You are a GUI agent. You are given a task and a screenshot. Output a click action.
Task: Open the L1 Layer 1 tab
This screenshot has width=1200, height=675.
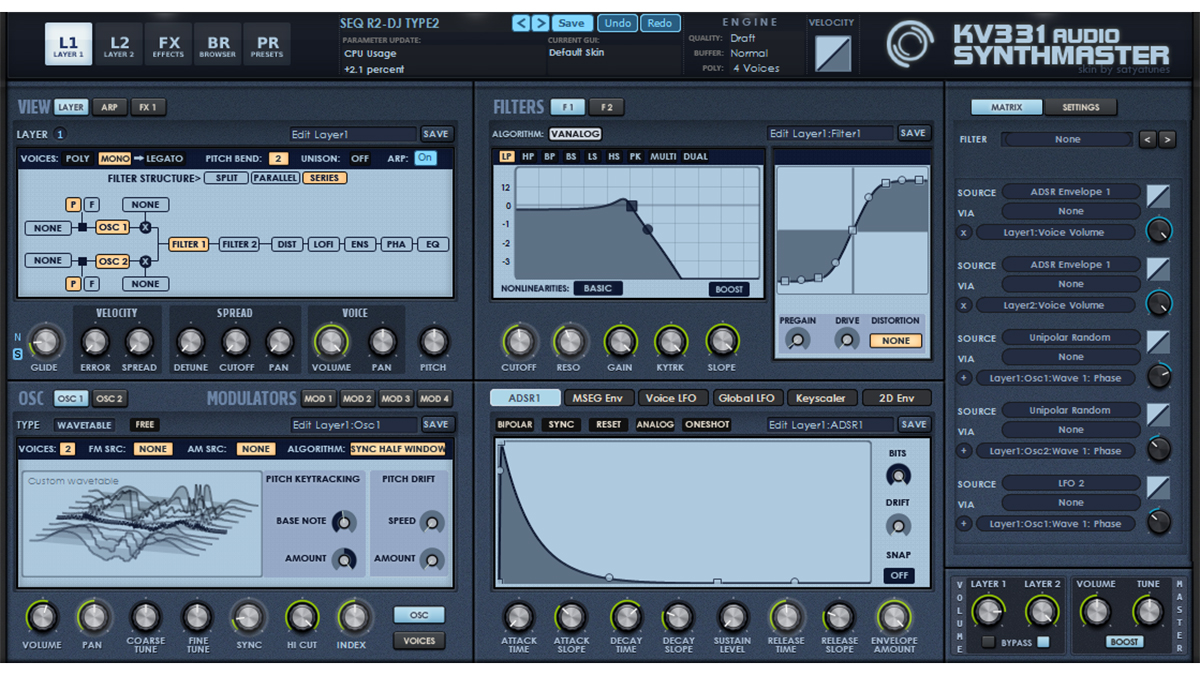coord(68,44)
